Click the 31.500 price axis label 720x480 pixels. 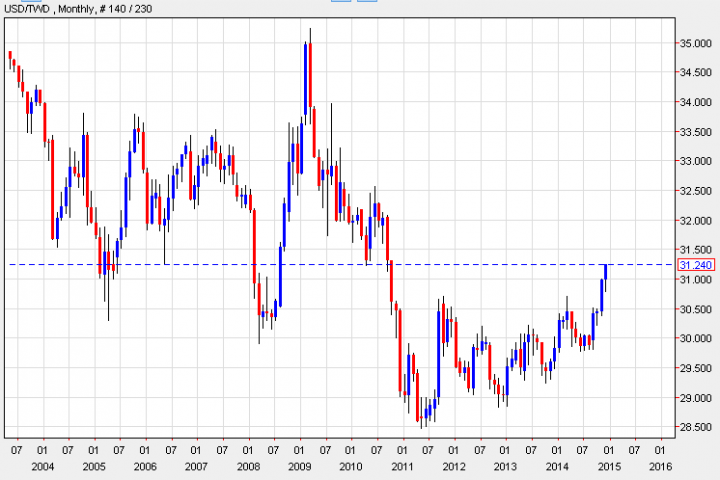695,250
